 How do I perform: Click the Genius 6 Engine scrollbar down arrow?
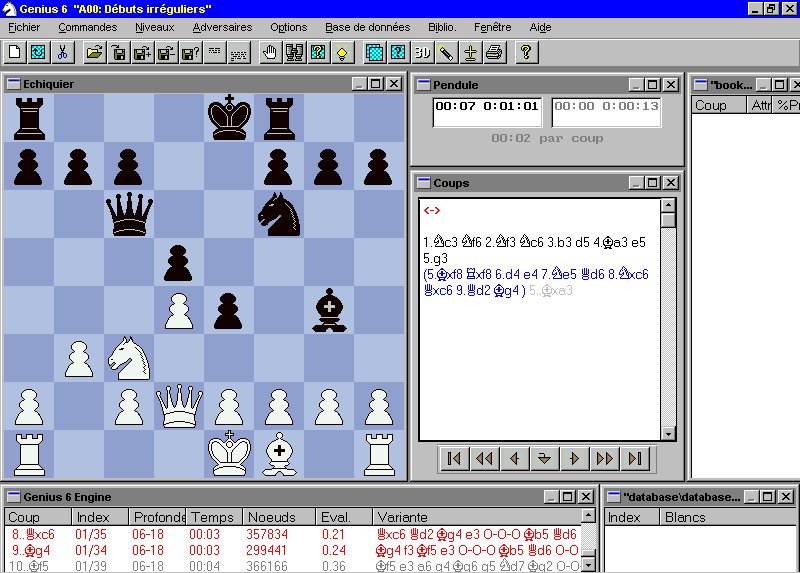click(588, 565)
